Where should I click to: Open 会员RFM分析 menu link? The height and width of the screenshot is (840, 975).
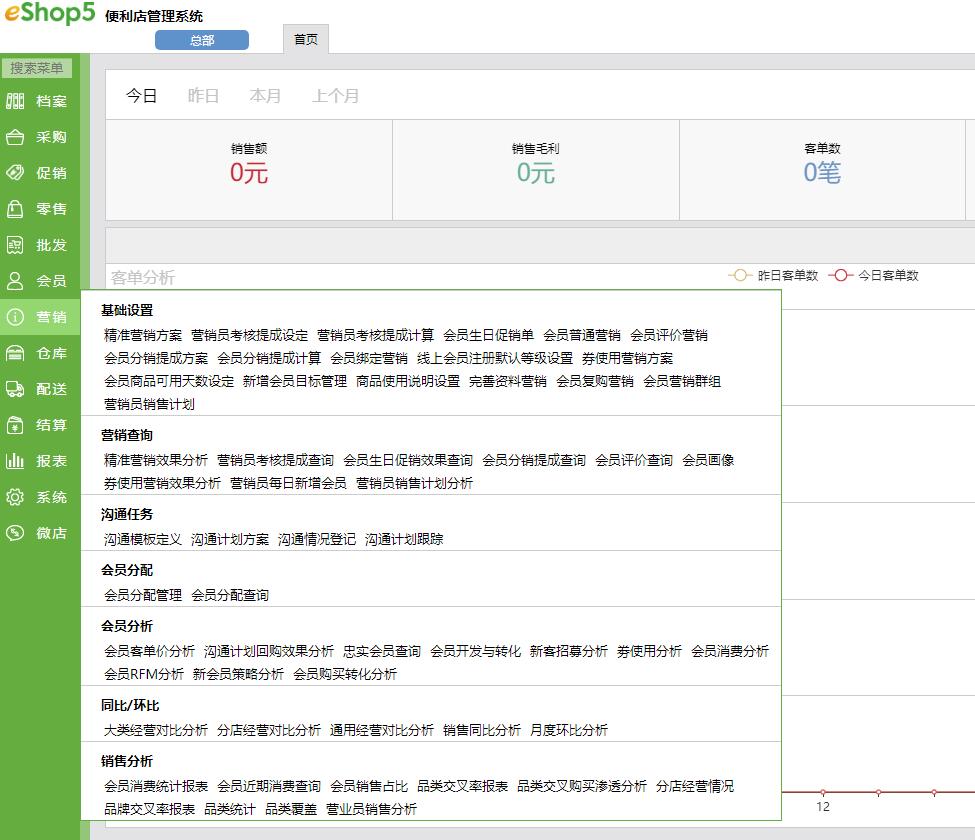click(x=144, y=674)
